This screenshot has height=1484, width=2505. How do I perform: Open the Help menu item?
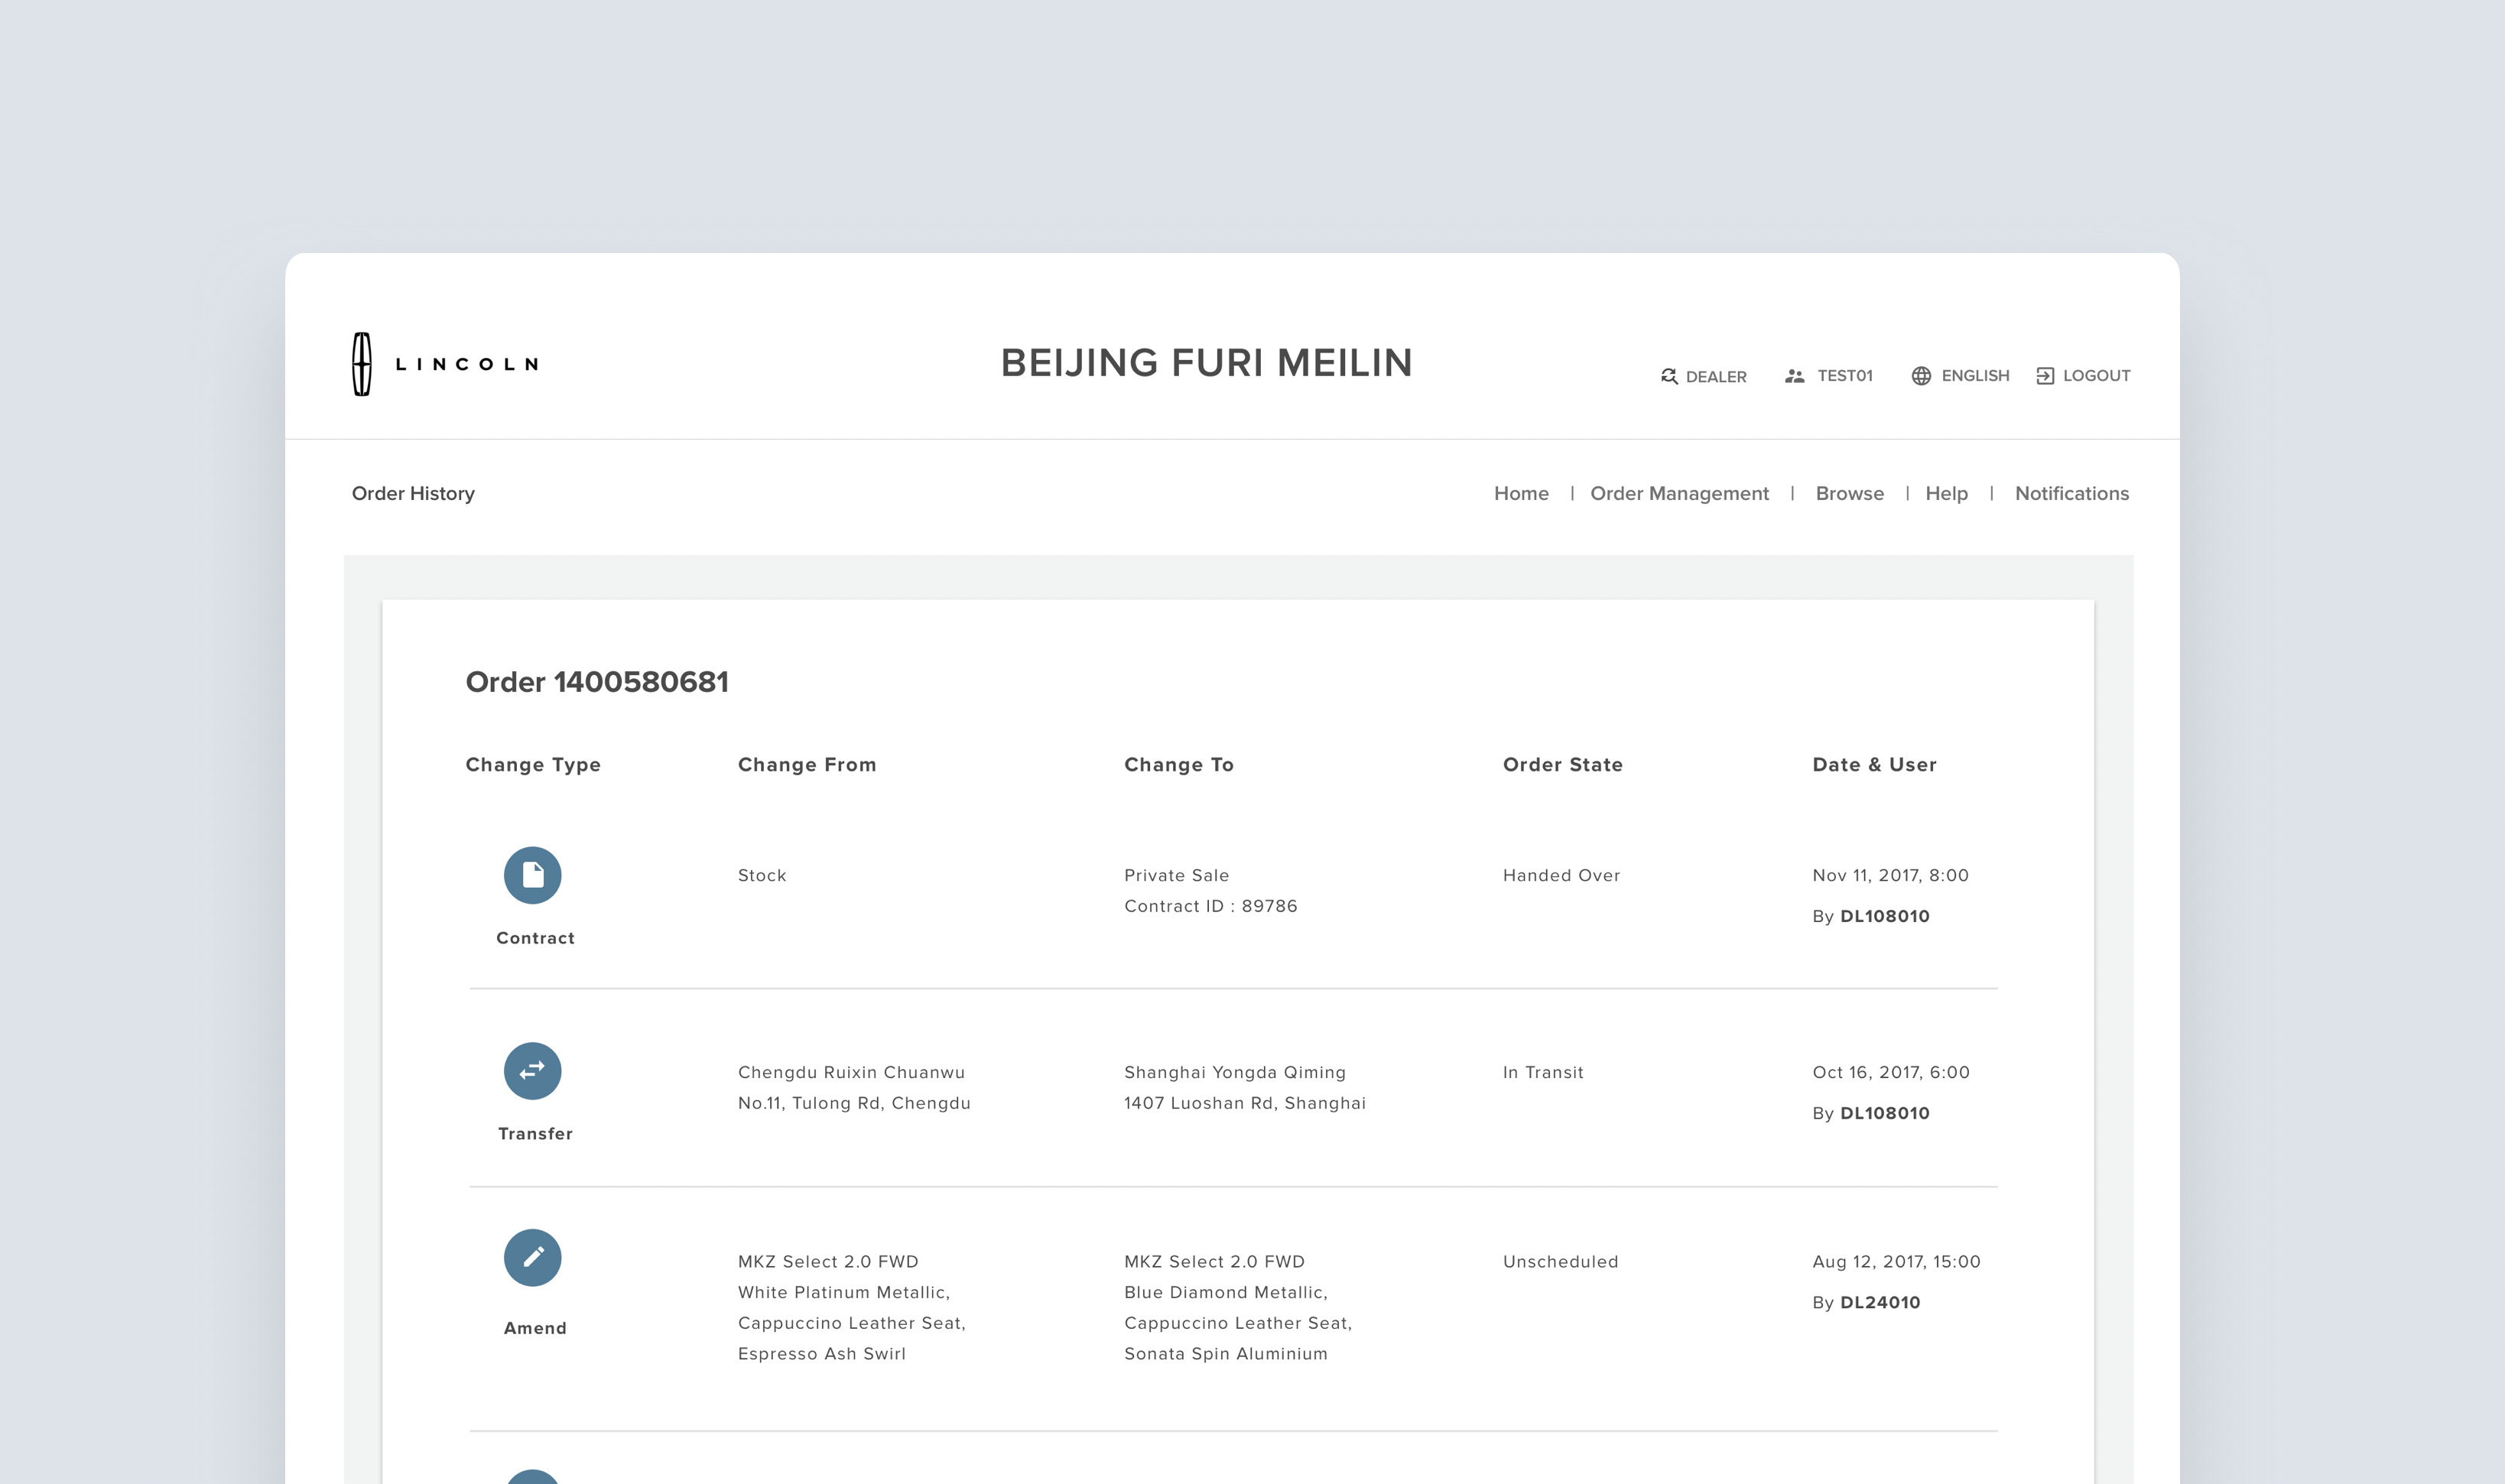tap(1945, 493)
